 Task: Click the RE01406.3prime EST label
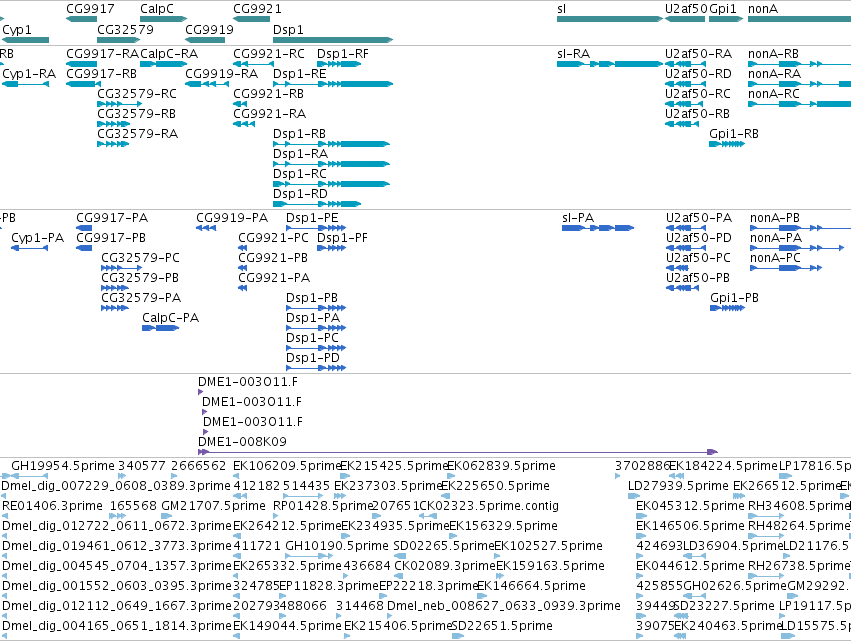(52, 505)
